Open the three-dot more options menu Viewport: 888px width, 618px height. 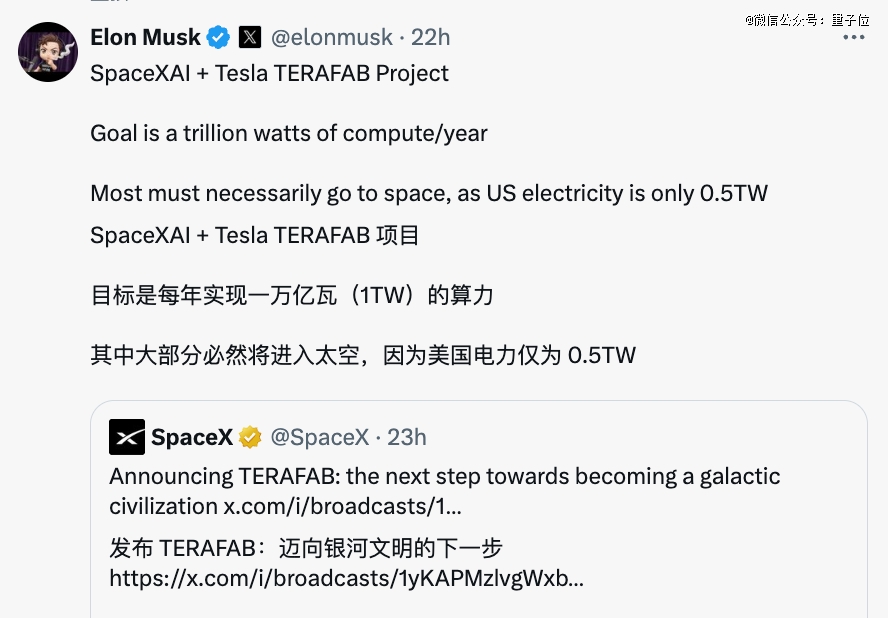click(x=853, y=37)
